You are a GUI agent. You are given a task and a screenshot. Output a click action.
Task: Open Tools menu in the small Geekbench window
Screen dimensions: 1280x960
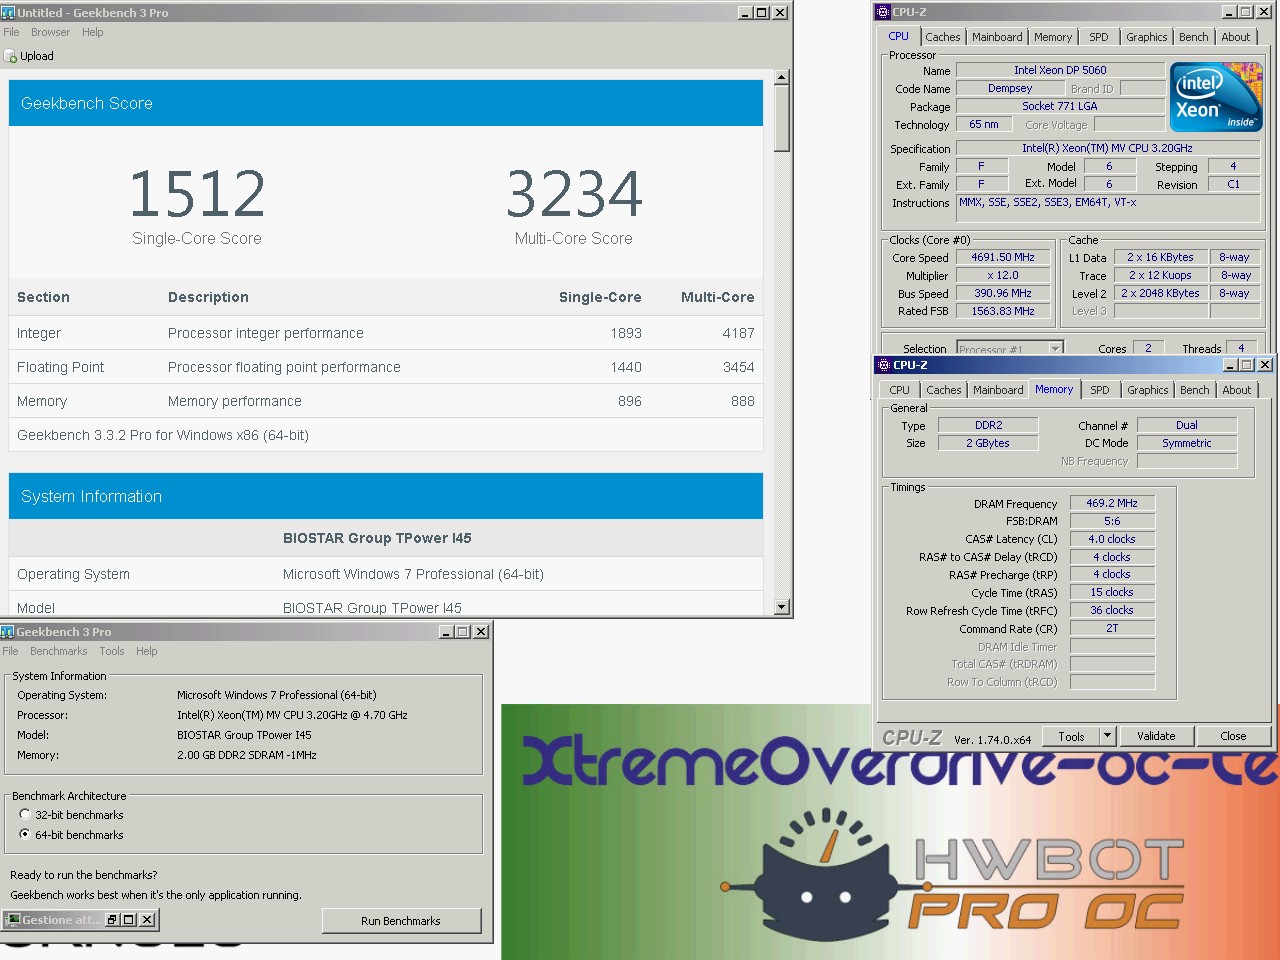pyautogui.click(x=112, y=651)
